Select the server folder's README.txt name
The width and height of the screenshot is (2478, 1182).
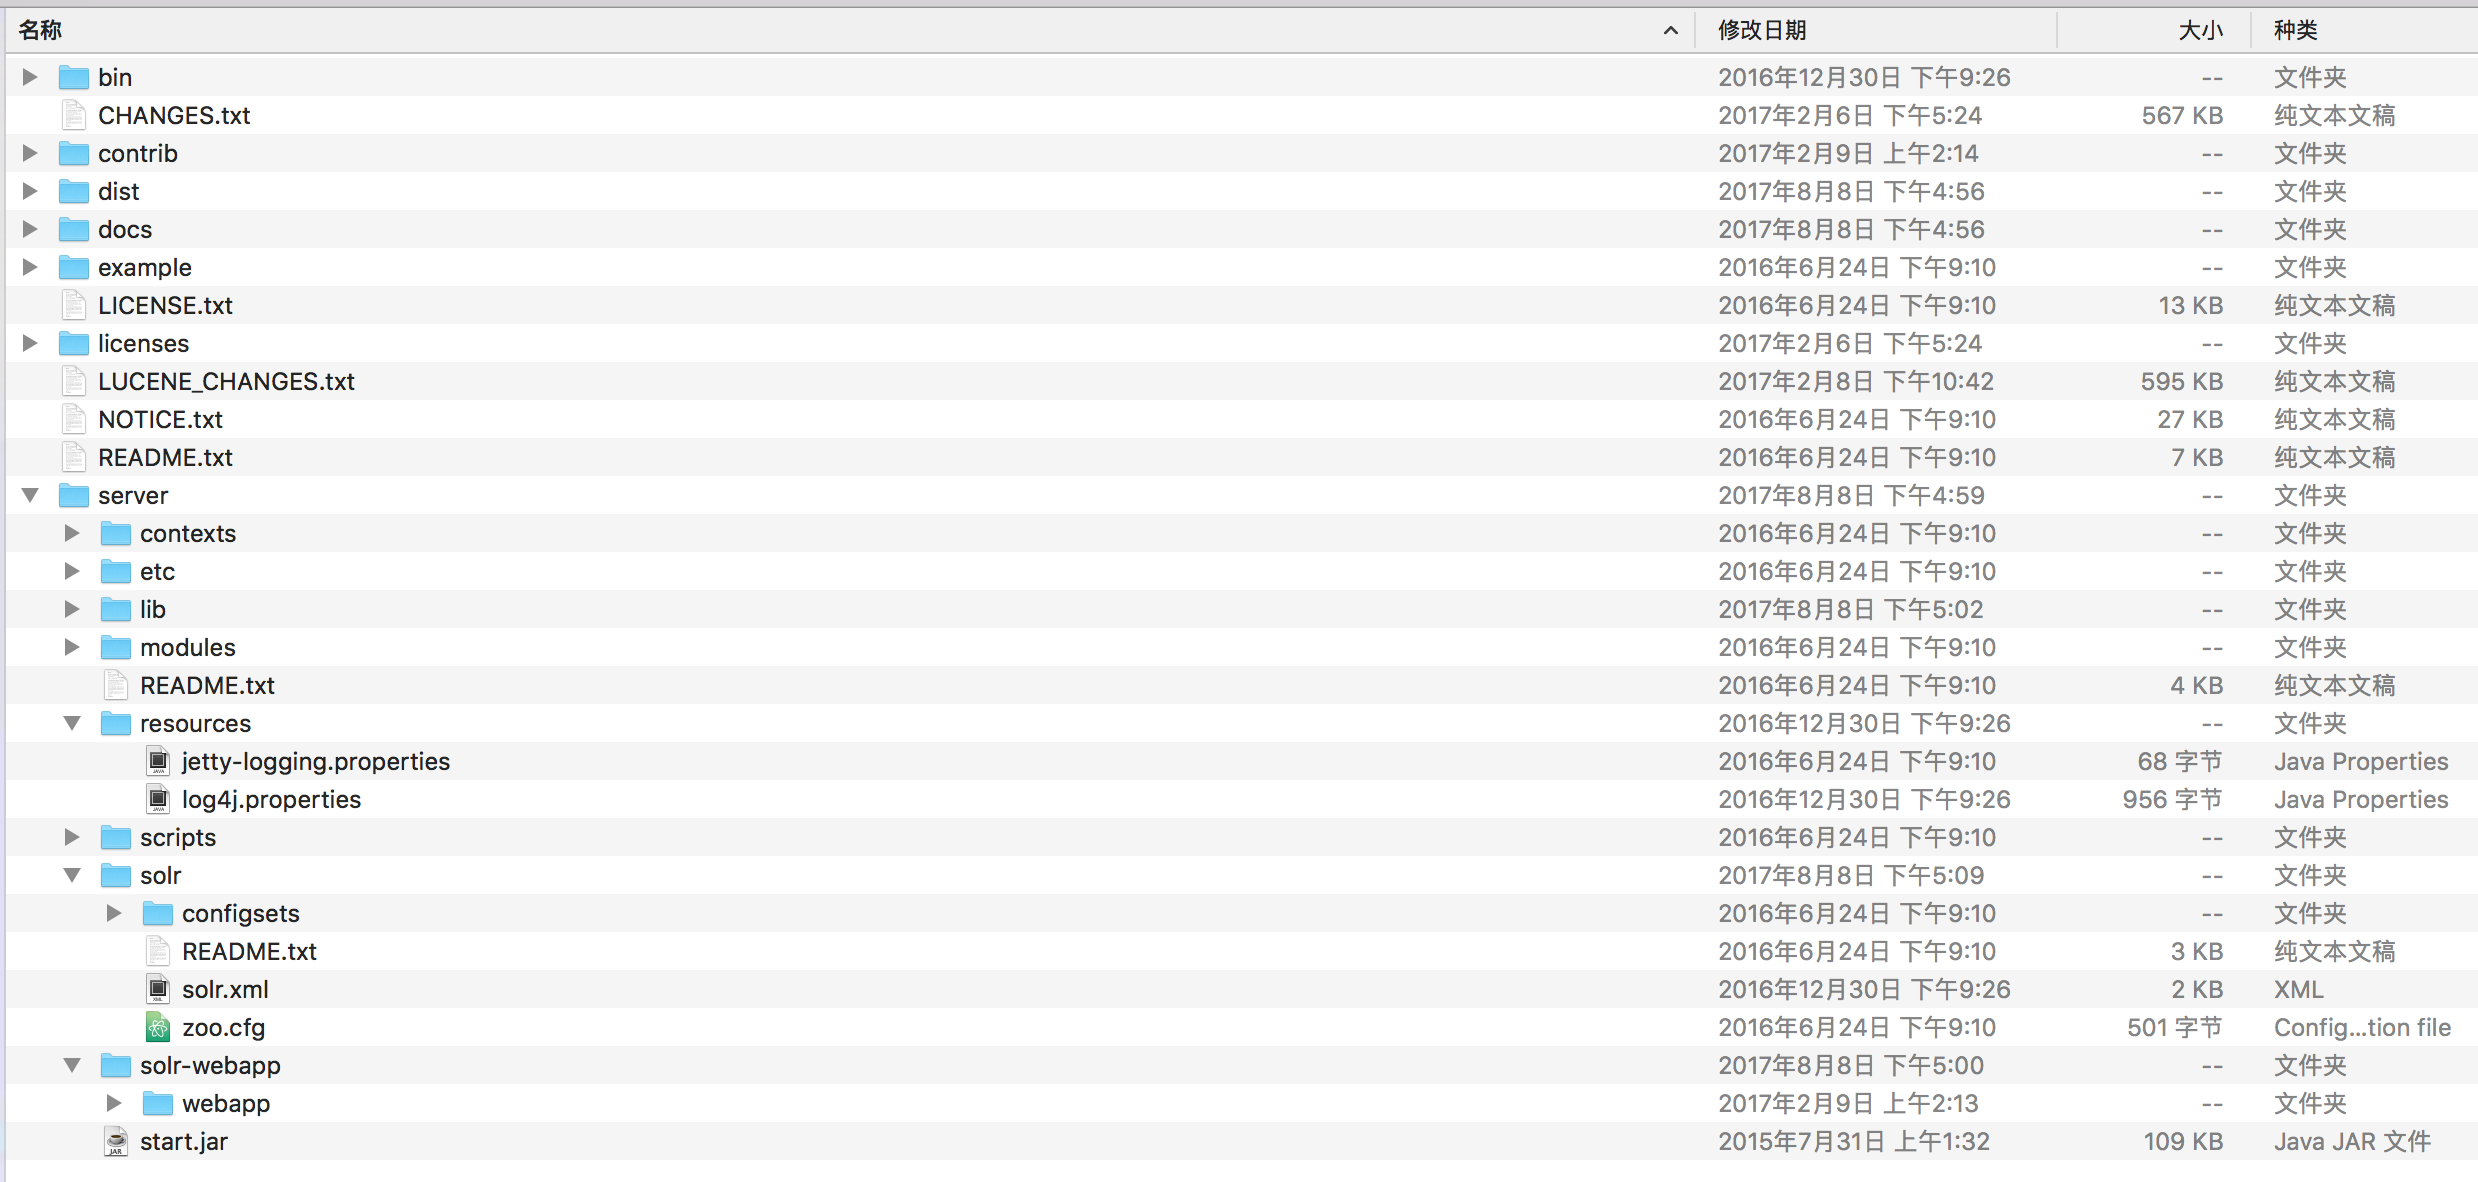click(x=207, y=685)
